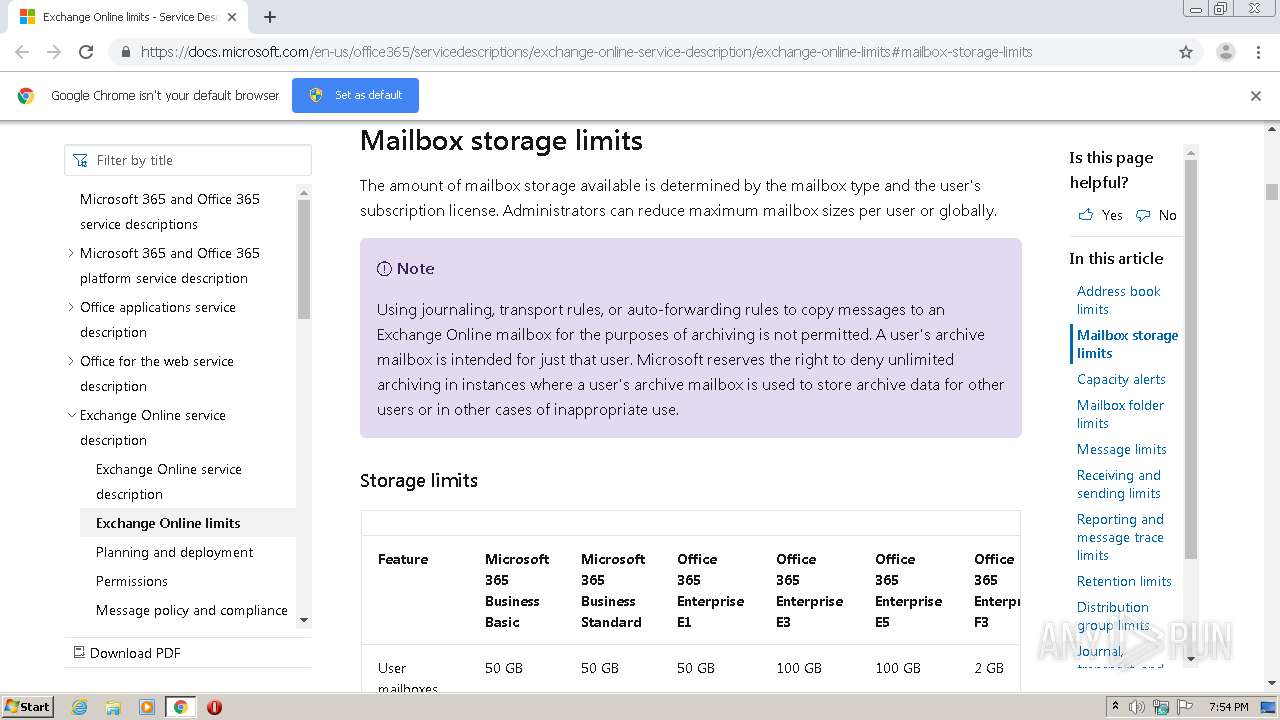
Task: Open Windows Media Player taskbar icon
Action: pyautogui.click(x=147, y=707)
